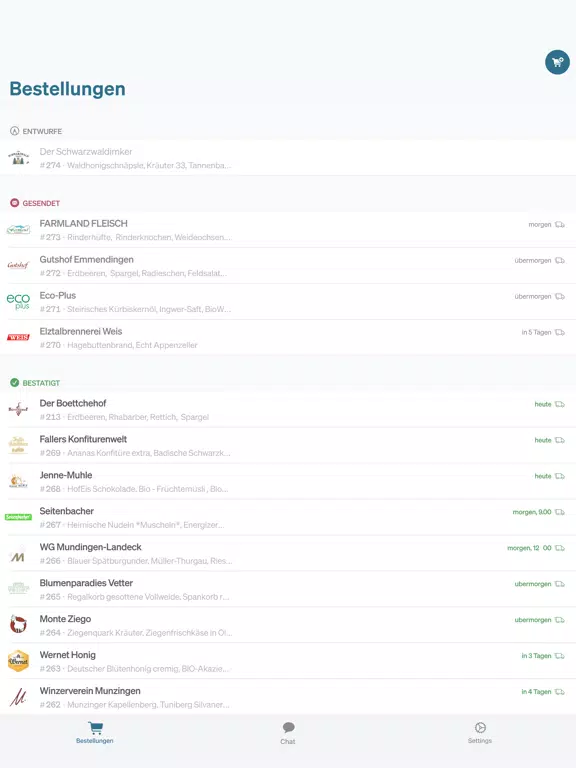Click delivery truck icon for Wernet Honig
Viewport: 576px width, 768px height.
560,656
